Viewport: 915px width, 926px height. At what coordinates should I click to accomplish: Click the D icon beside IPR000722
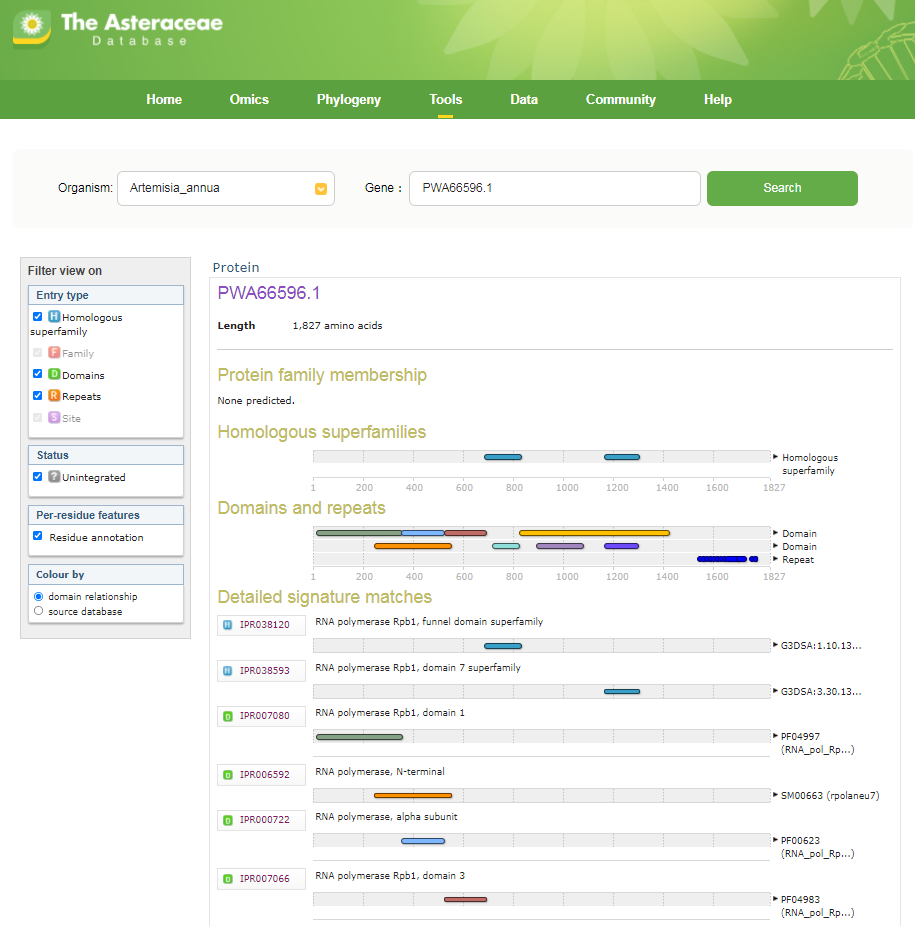228,820
